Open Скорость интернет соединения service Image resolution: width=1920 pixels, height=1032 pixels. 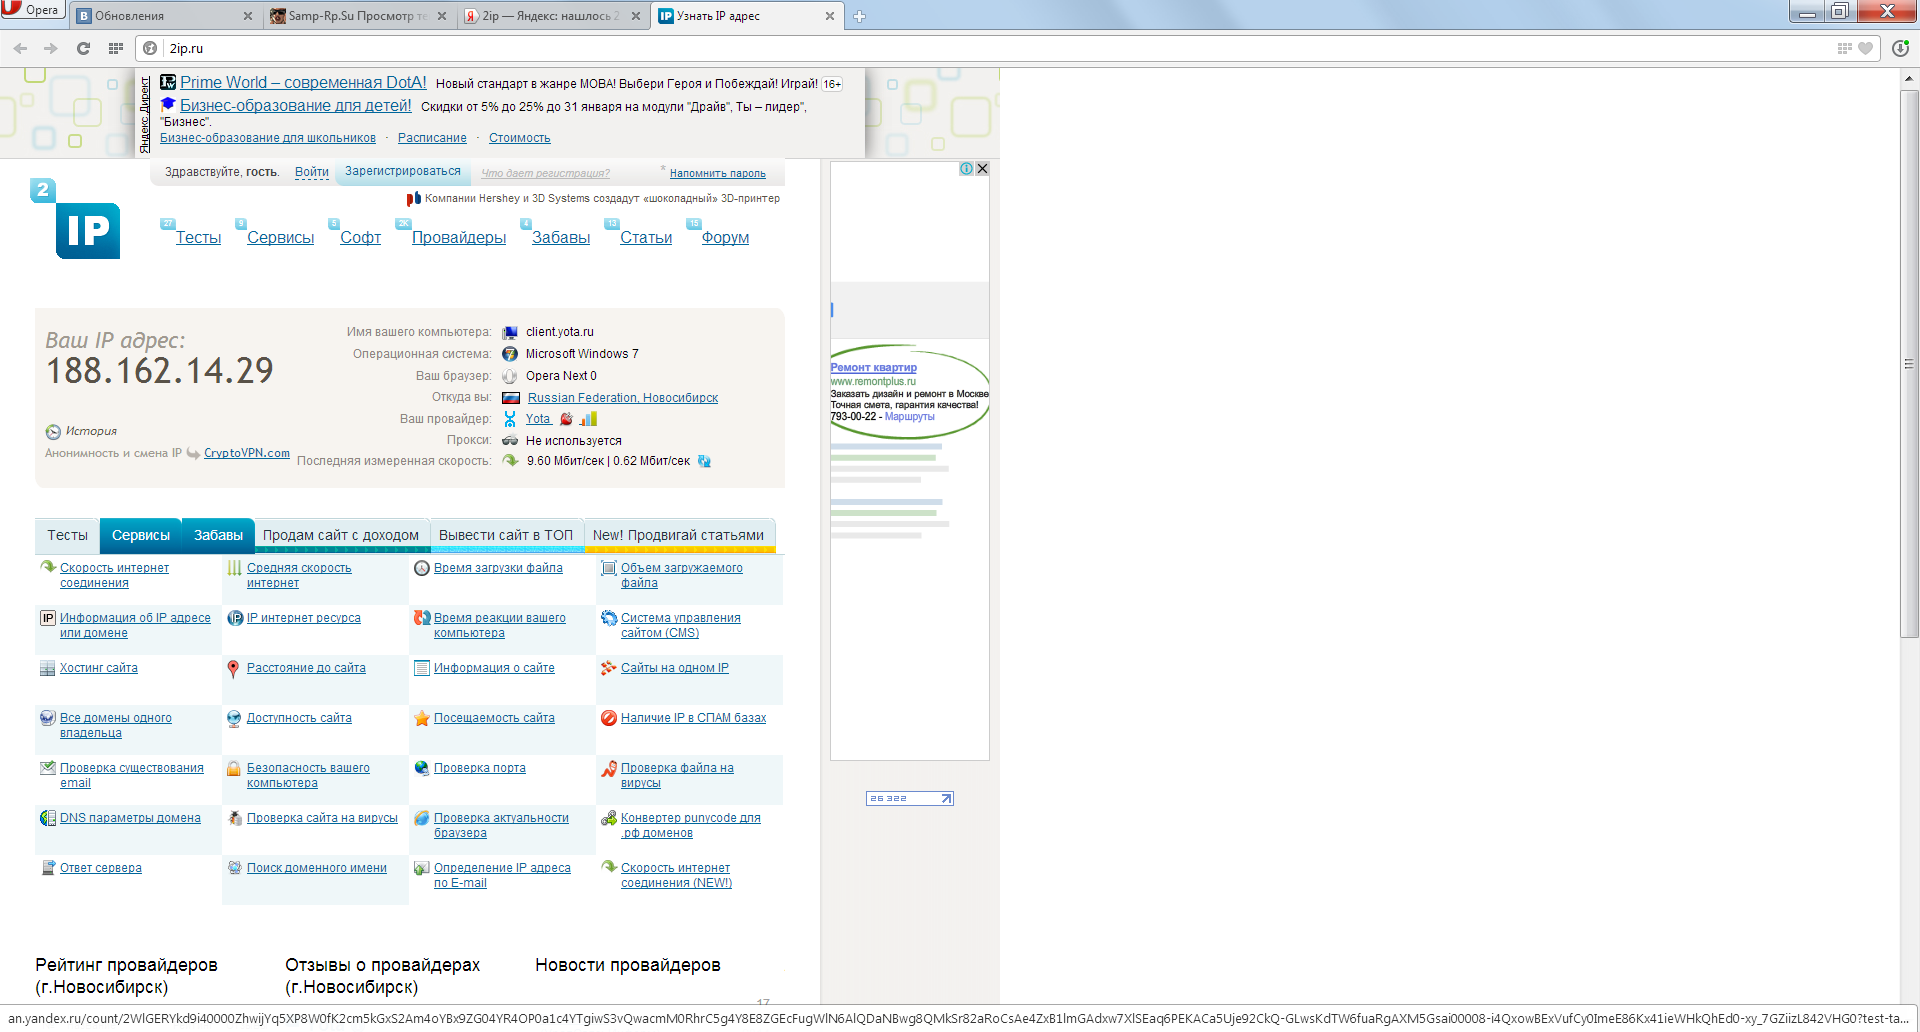point(114,575)
